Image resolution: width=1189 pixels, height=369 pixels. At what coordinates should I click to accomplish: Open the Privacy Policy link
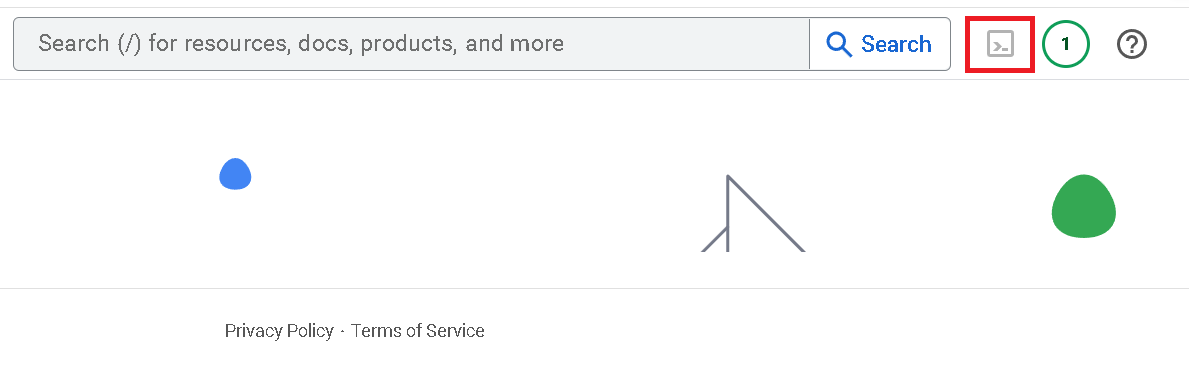[279, 331]
